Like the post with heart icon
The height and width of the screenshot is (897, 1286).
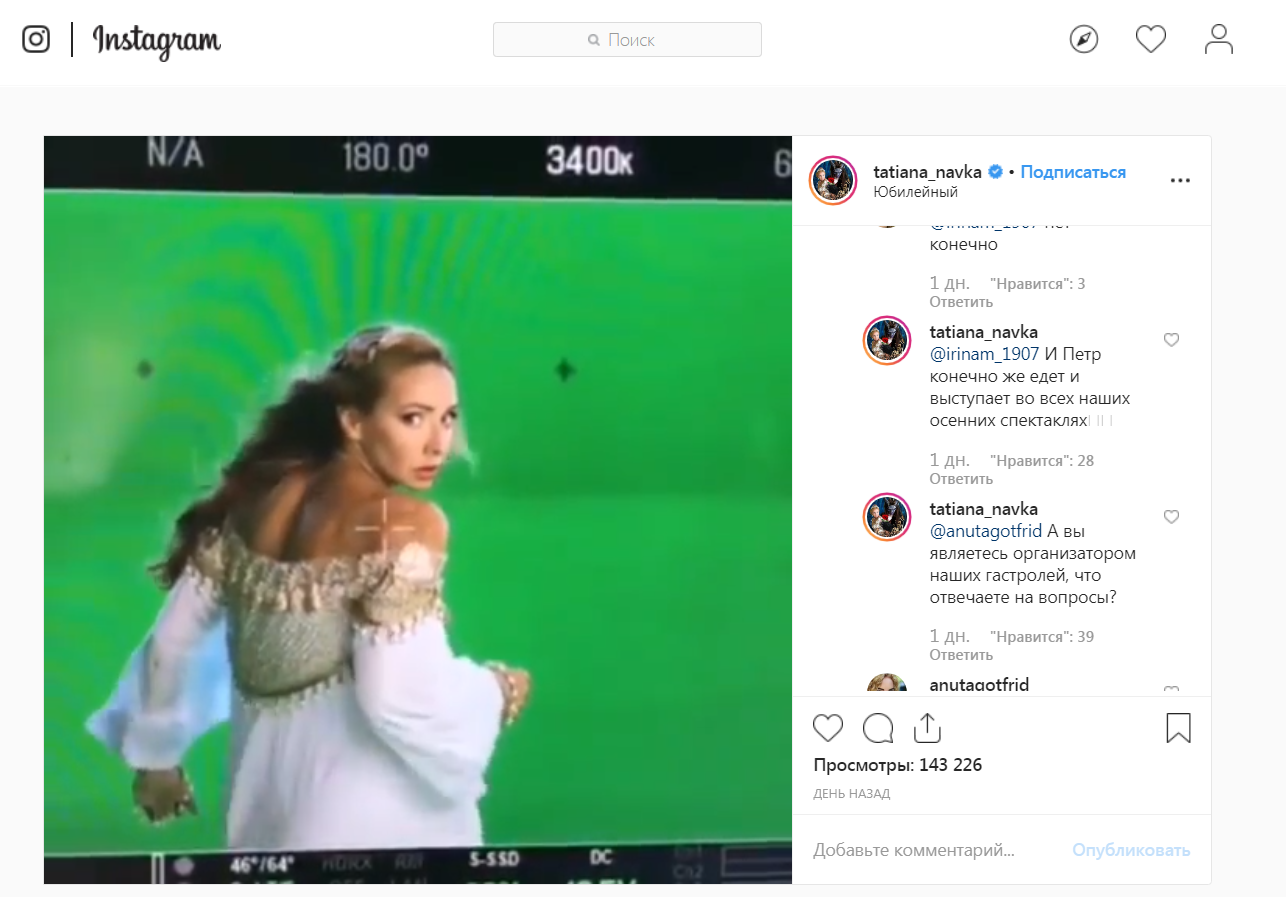click(x=828, y=728)
